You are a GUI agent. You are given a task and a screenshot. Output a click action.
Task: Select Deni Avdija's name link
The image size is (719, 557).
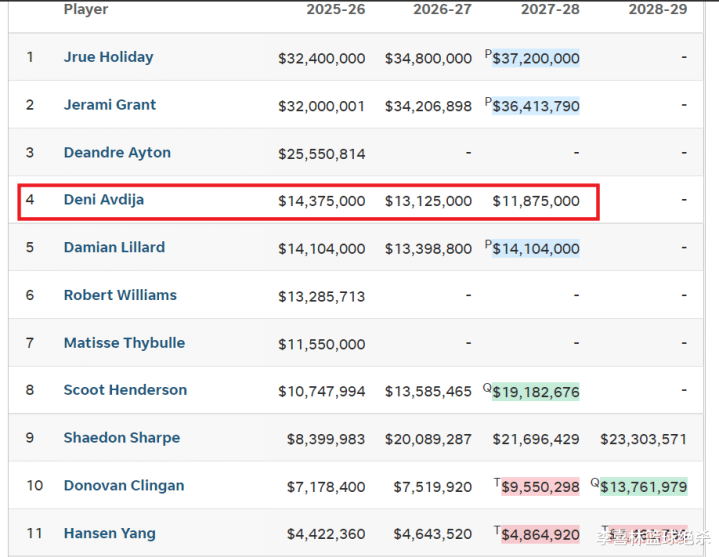(104, 200)
